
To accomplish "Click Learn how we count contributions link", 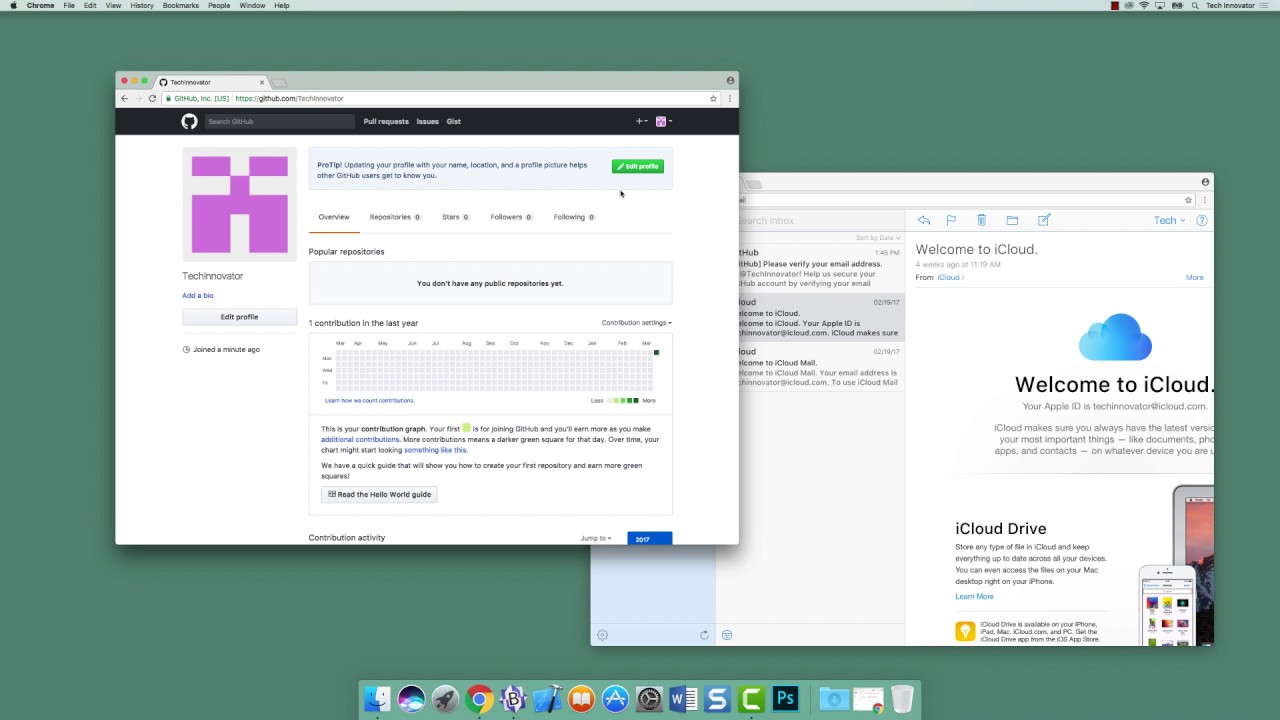I will point(369,400).
